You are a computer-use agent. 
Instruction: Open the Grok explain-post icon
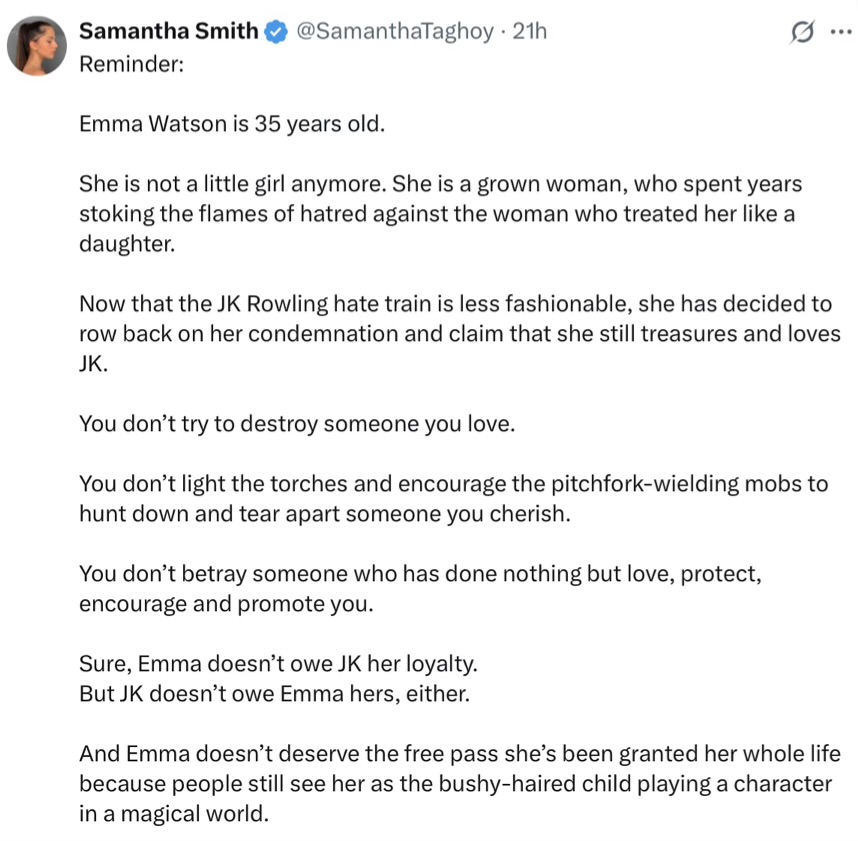pos(802,32)
